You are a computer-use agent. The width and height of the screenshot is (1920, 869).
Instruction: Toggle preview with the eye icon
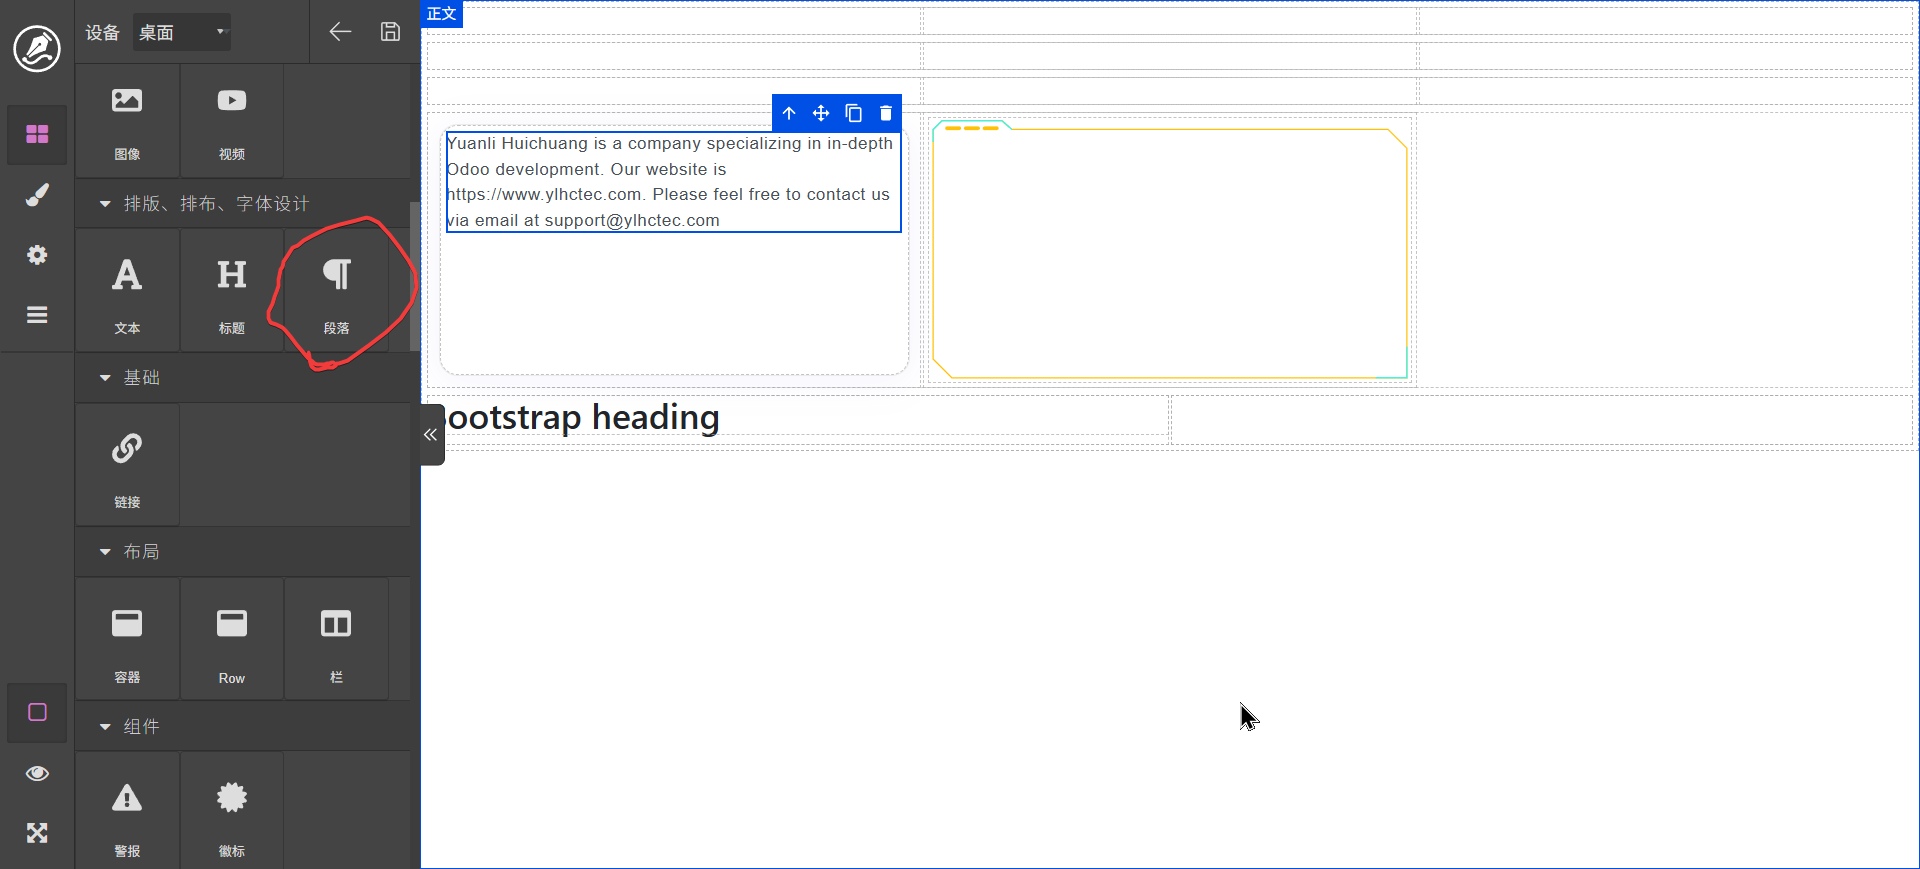37,773
